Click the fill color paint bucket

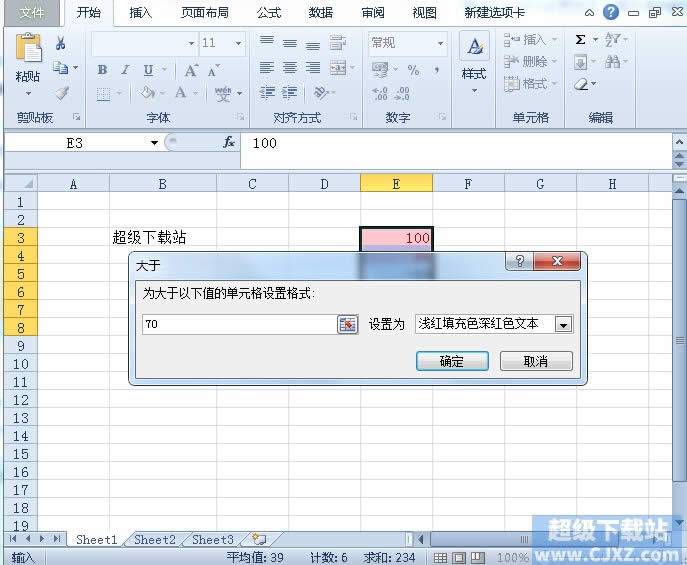[148, 93]
